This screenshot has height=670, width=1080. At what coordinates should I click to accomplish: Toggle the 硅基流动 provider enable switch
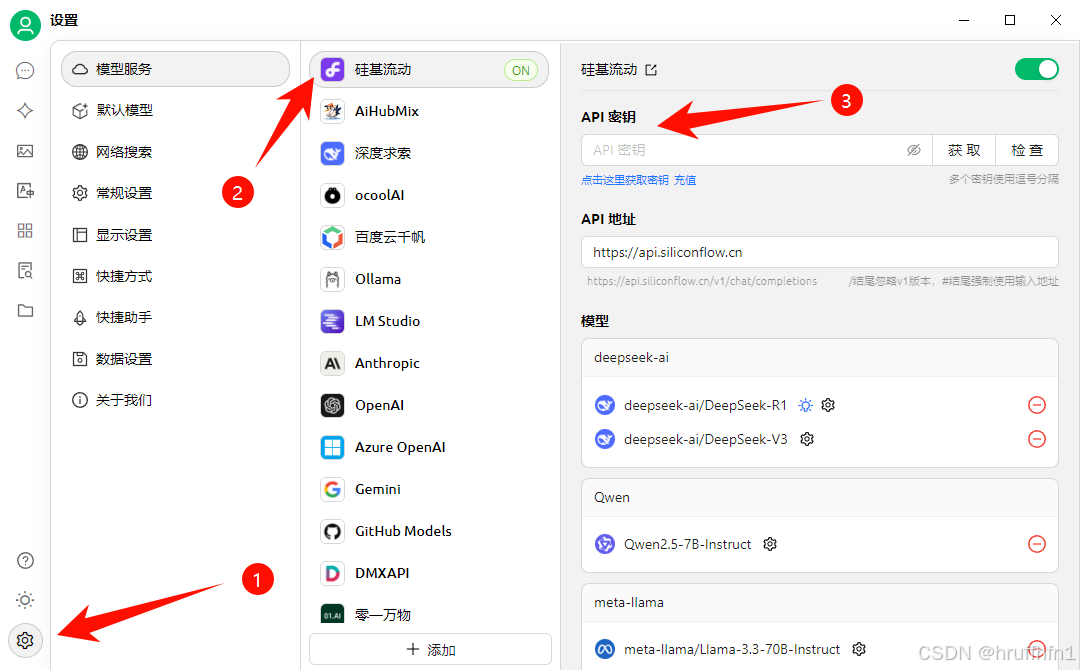(1037, 69)
